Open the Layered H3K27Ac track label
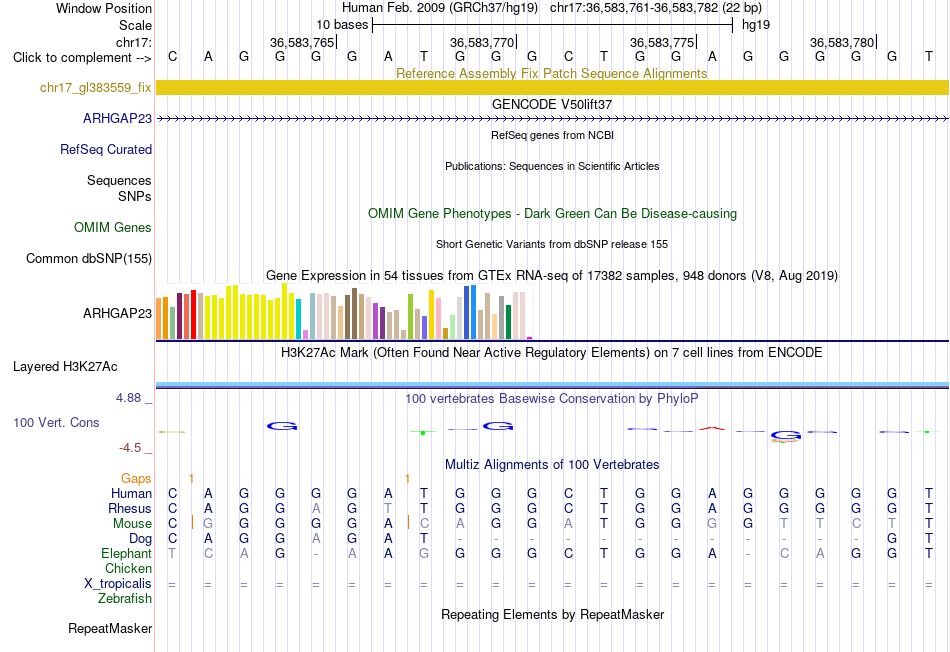This screenshot has width=950, height=652. [65, 366]
